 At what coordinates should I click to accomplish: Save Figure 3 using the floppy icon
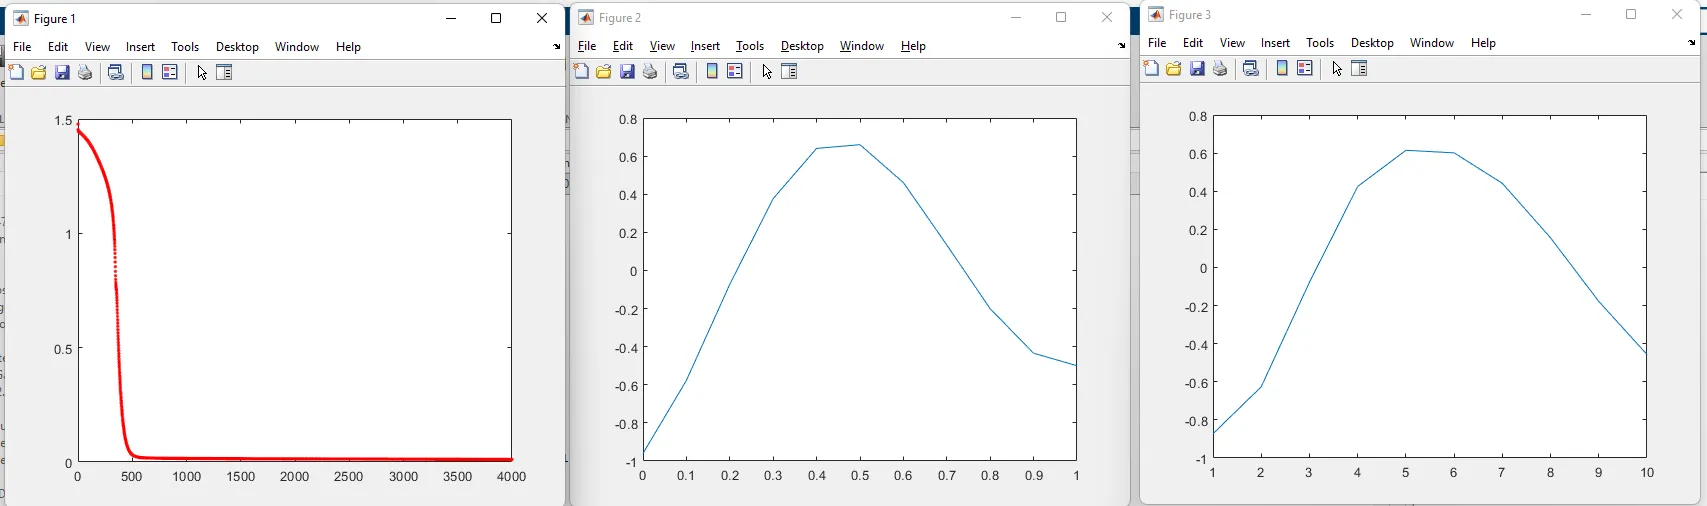(1197, 69)
